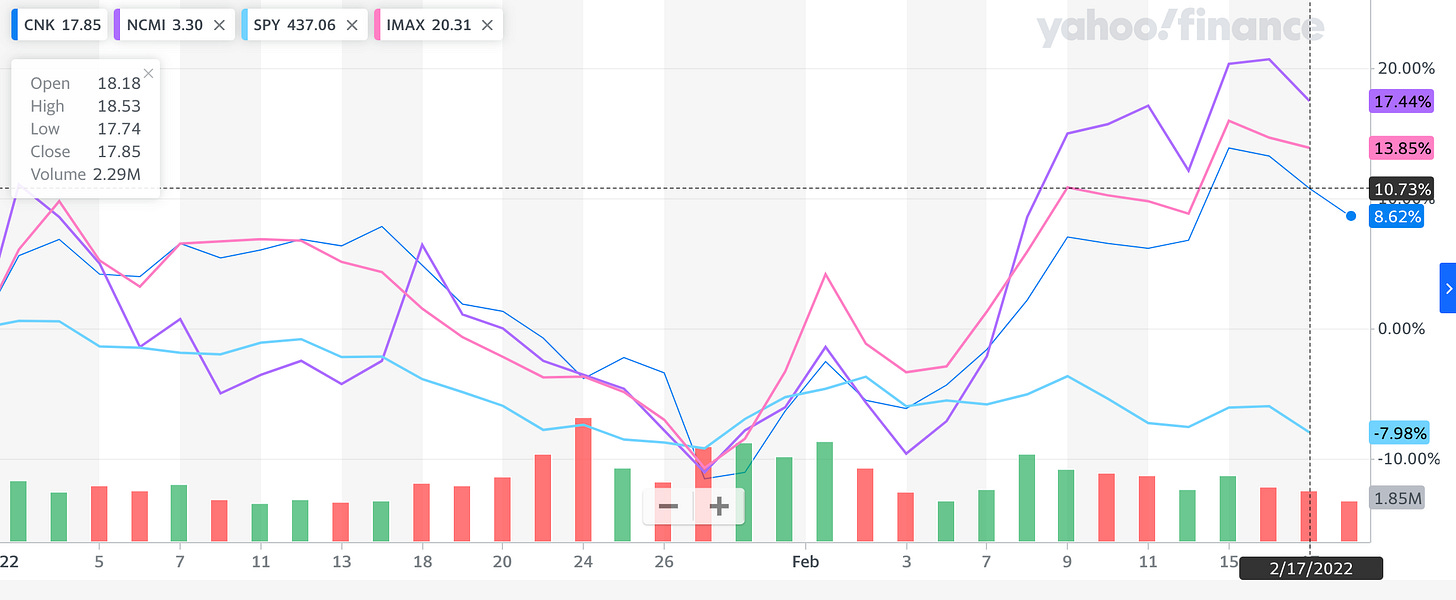Image resolution: width=1456 pixels, height=600 pixels.
Task: Click the 26 date axis label
Action: (664, 562)
